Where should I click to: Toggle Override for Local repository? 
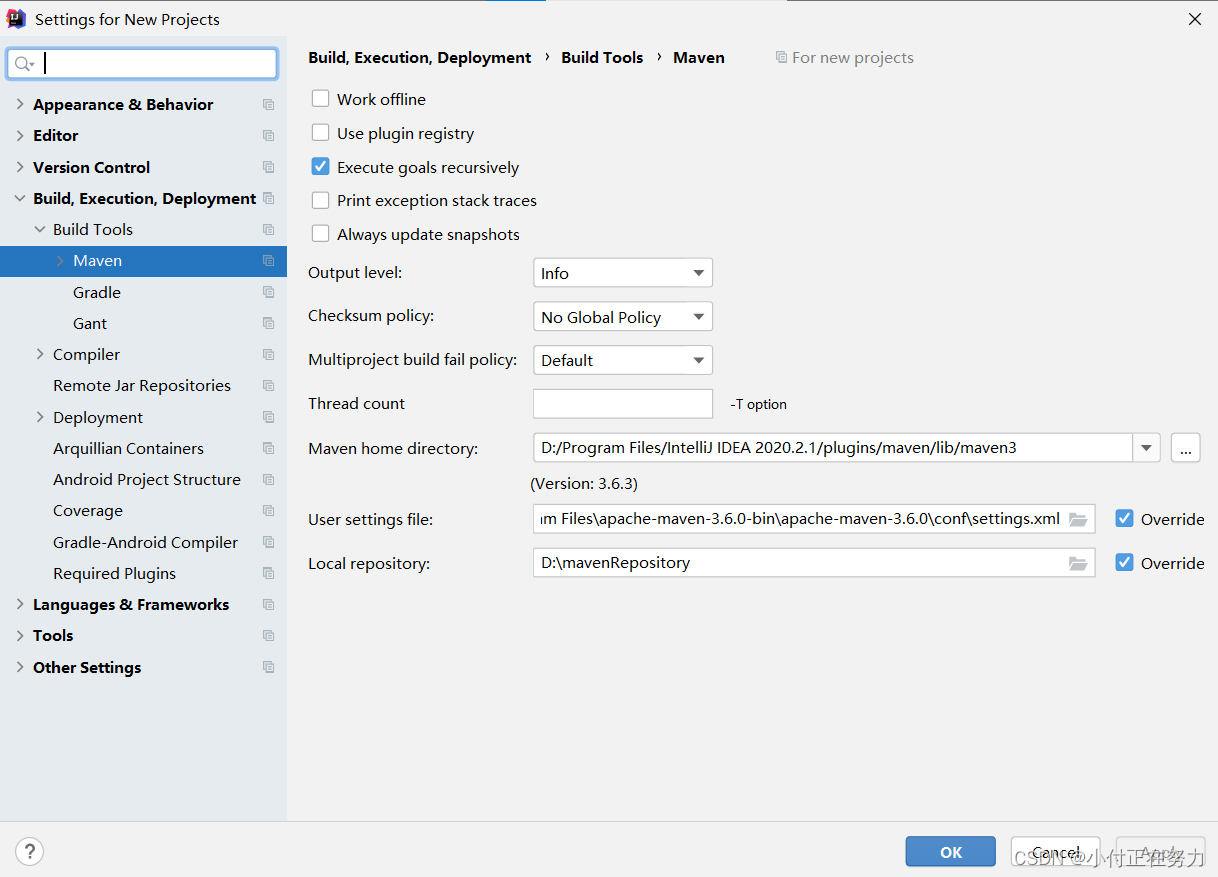(x=1124, y=563)
